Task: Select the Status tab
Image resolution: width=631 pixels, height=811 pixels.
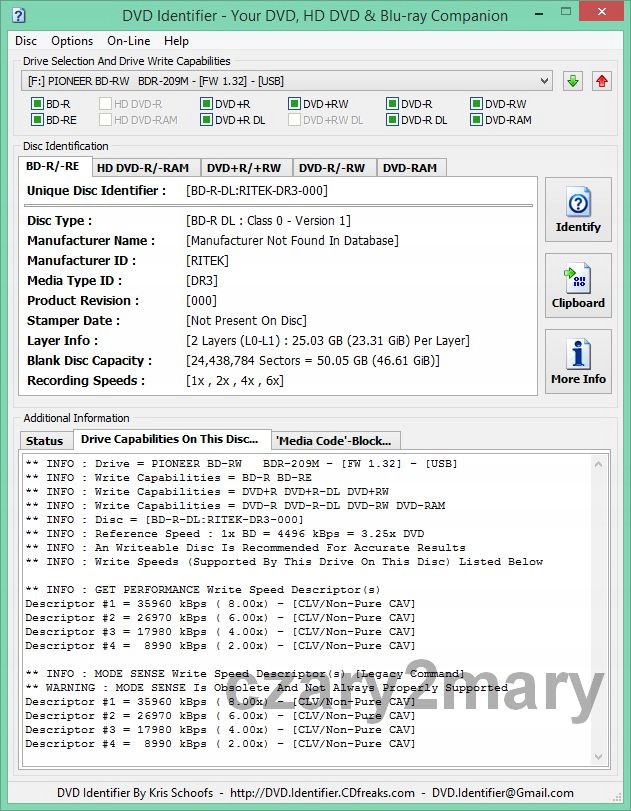Action: pos(44,441)
